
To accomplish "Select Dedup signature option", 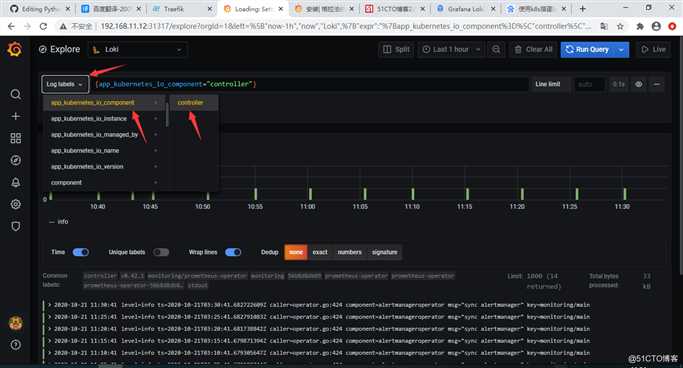I will 384,252.
